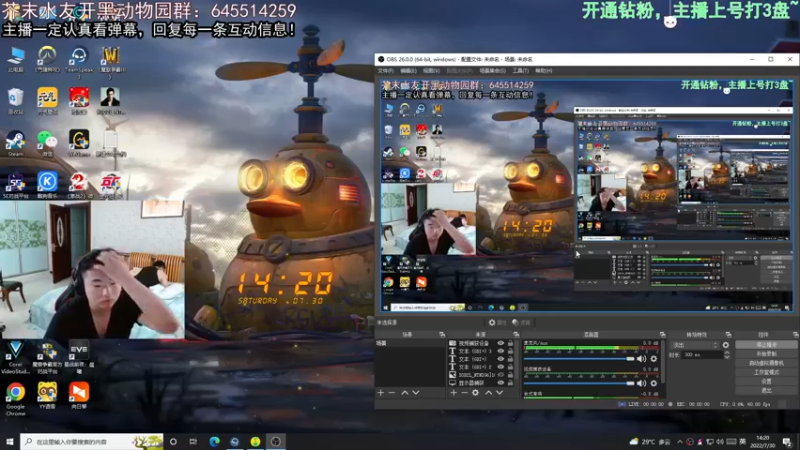Remove selected source with minus button
Image resolution: width=800 pixels, height=450 pixels.
coord(464,393)
